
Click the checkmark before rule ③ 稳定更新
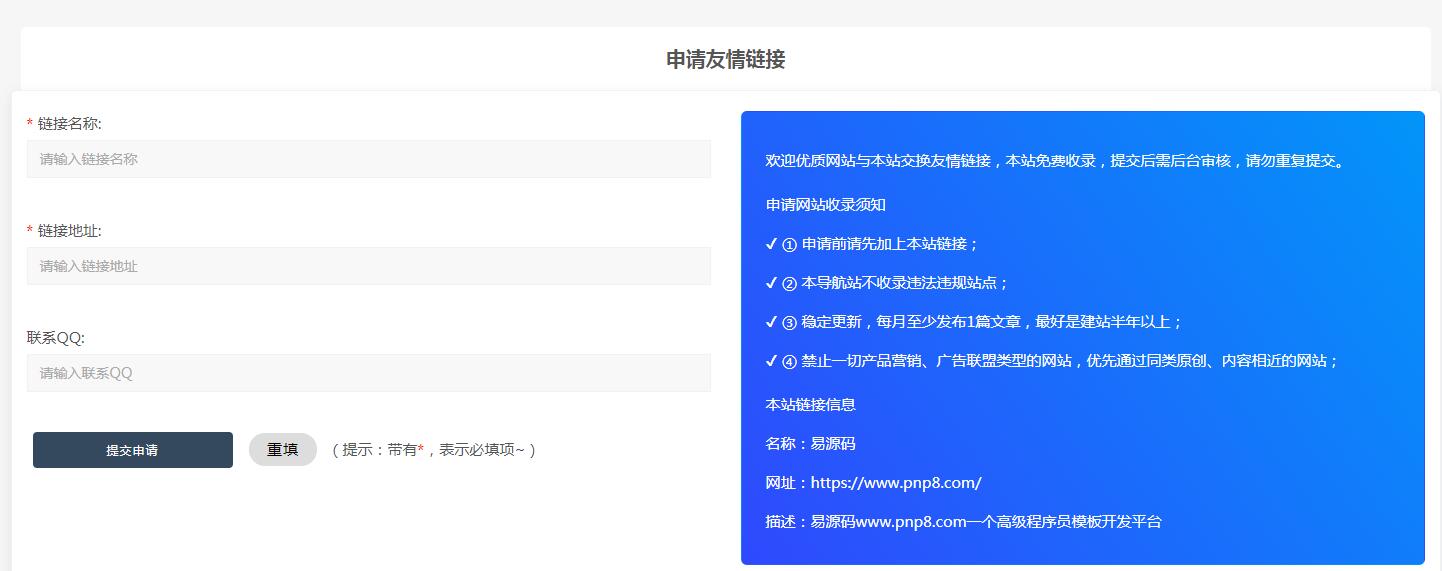tap(771, 322)
